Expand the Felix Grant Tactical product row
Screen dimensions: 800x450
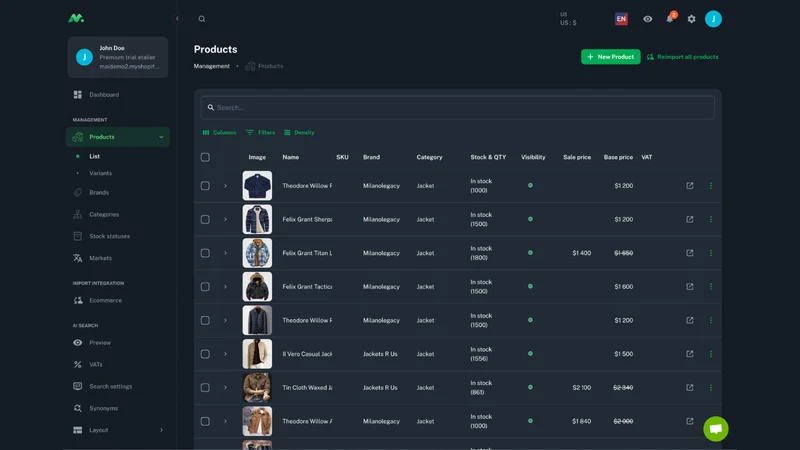pyautogui.click(x=225, y=287)
